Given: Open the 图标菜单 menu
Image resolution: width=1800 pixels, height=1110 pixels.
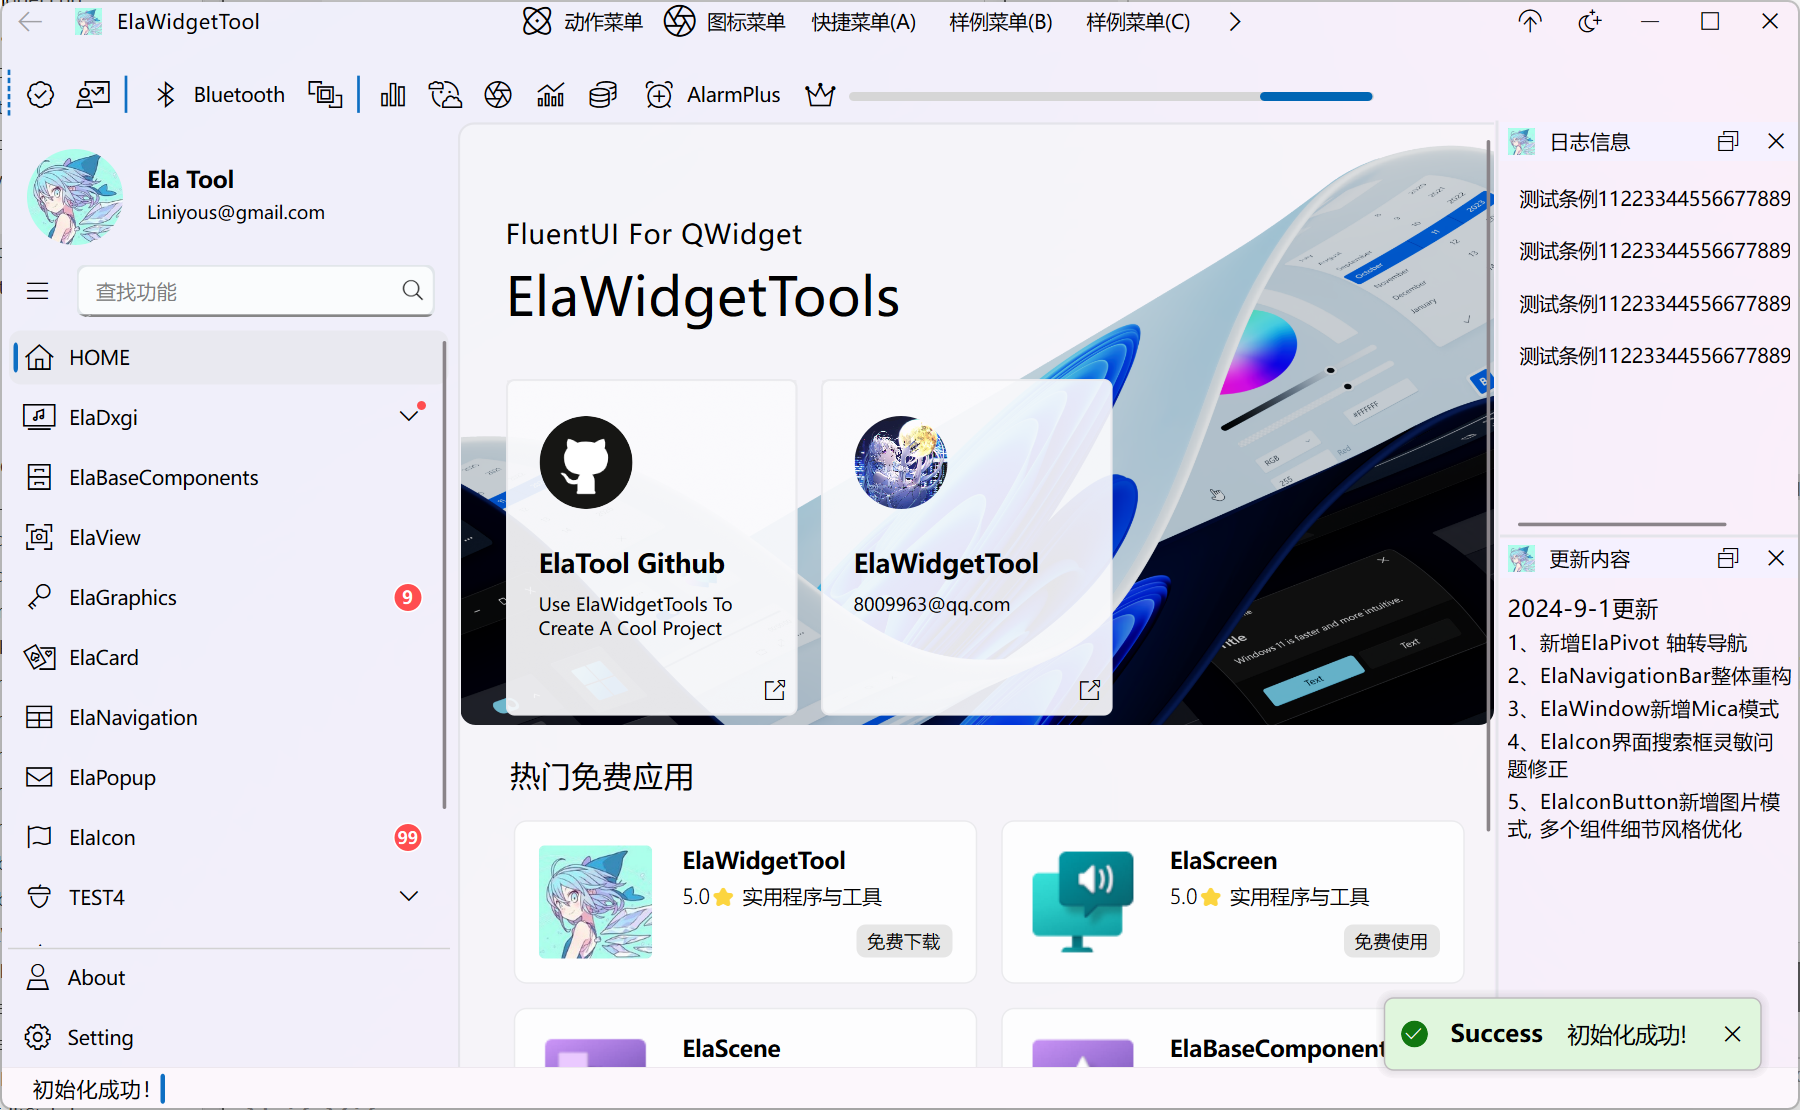Looking at the screenshot, I should (x=725, y=22).
